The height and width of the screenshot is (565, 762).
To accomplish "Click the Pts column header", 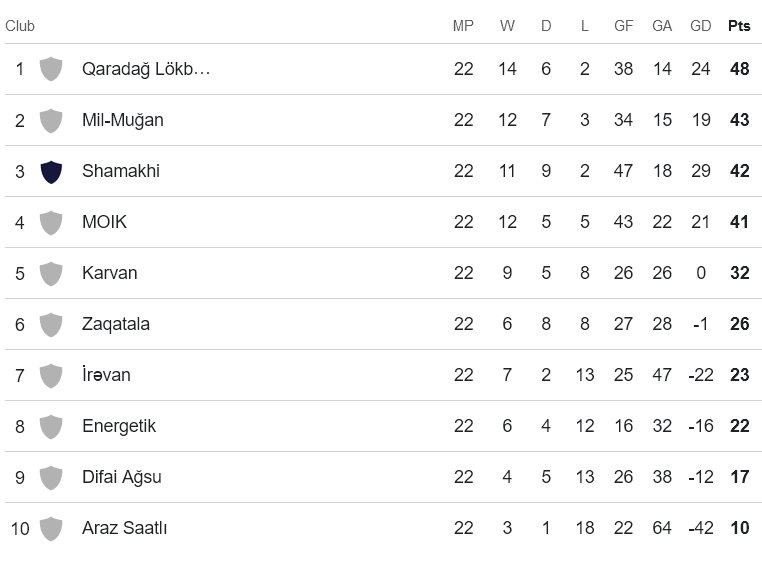I will [x=739, y=26].
